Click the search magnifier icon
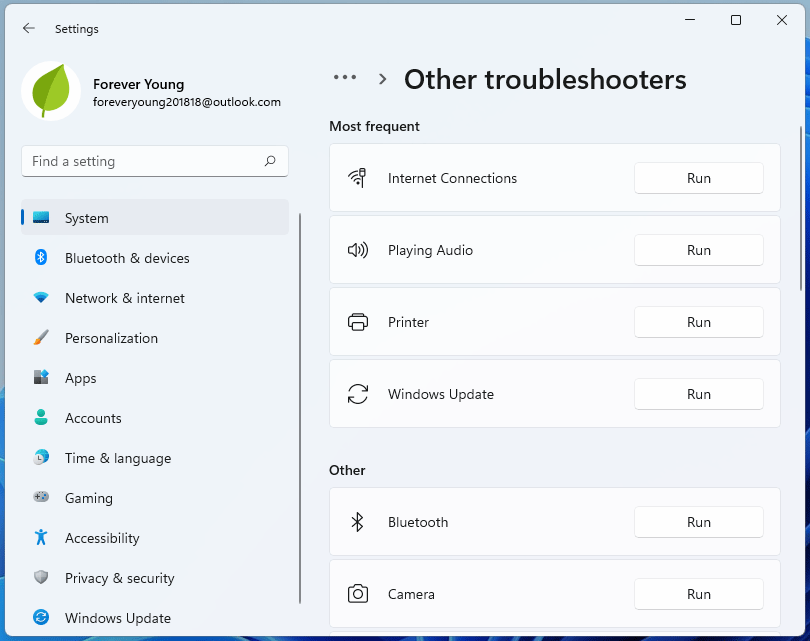Viewport: 810px width, 641px height. (x=270, y=161)
